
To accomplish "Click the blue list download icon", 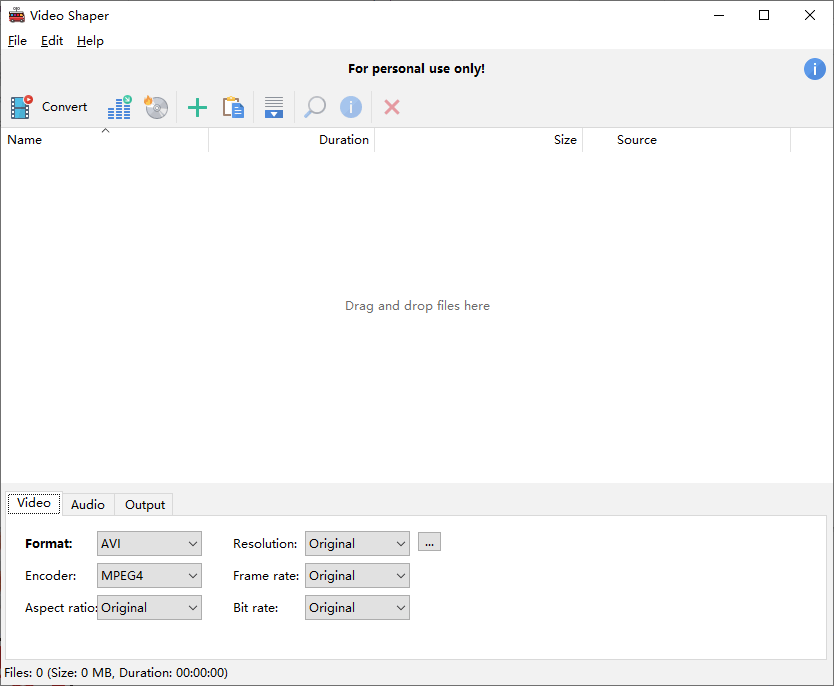I will coord(274,107).
